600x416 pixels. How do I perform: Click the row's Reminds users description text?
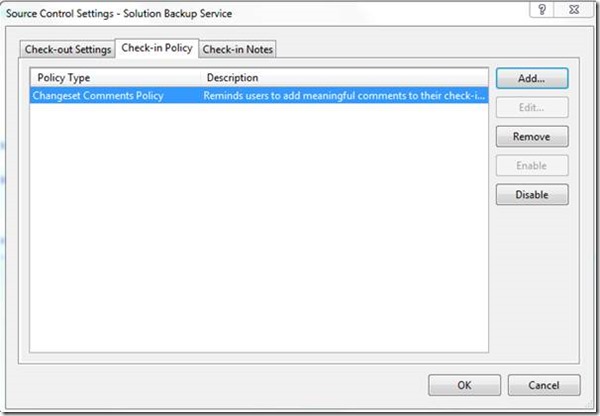coord(344,95)
